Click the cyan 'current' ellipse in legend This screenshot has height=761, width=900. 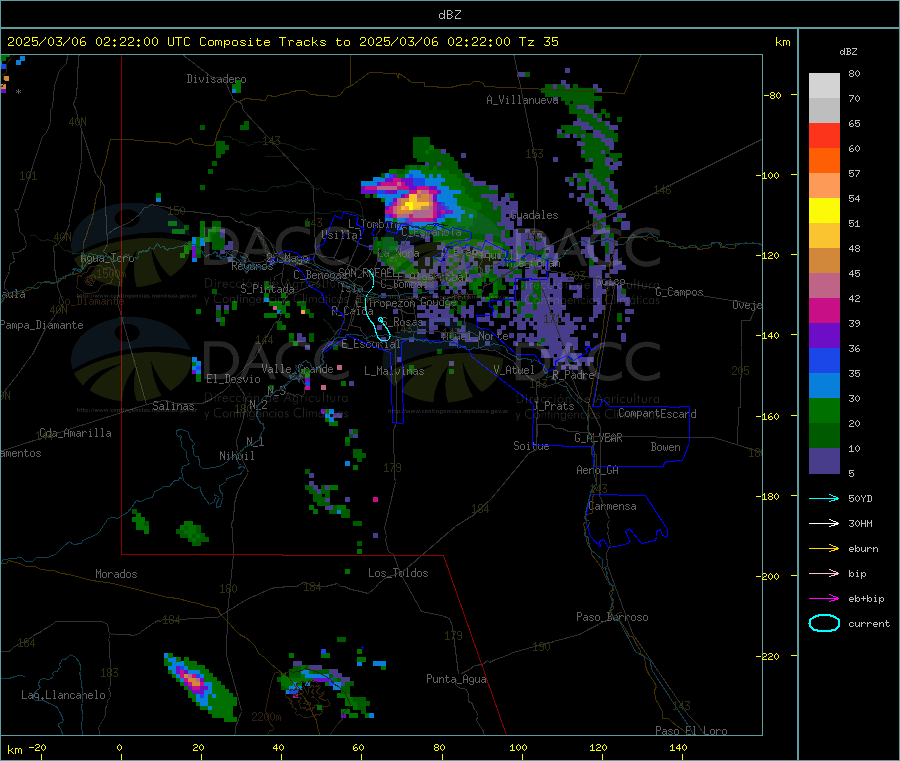point(824,623)
